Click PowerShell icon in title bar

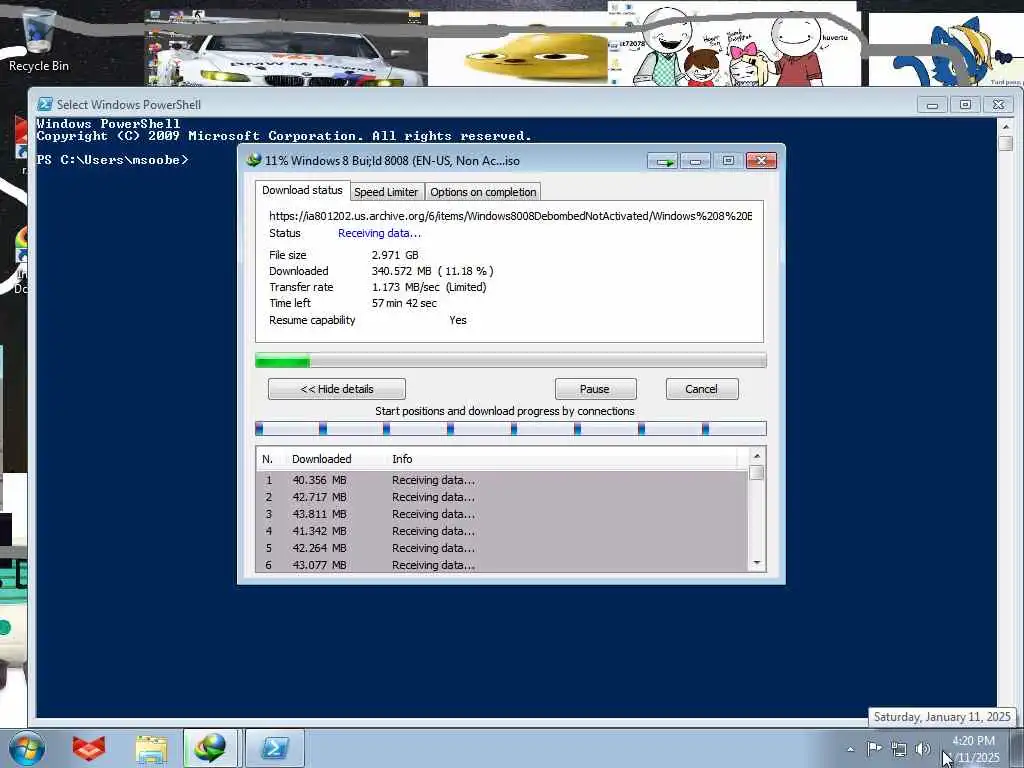click(44, 104)
